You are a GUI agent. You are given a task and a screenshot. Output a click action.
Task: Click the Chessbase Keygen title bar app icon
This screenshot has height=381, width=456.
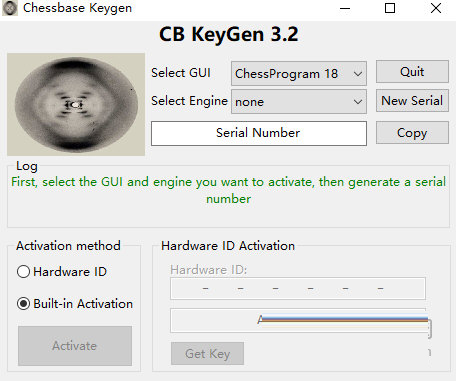[10, 8]
